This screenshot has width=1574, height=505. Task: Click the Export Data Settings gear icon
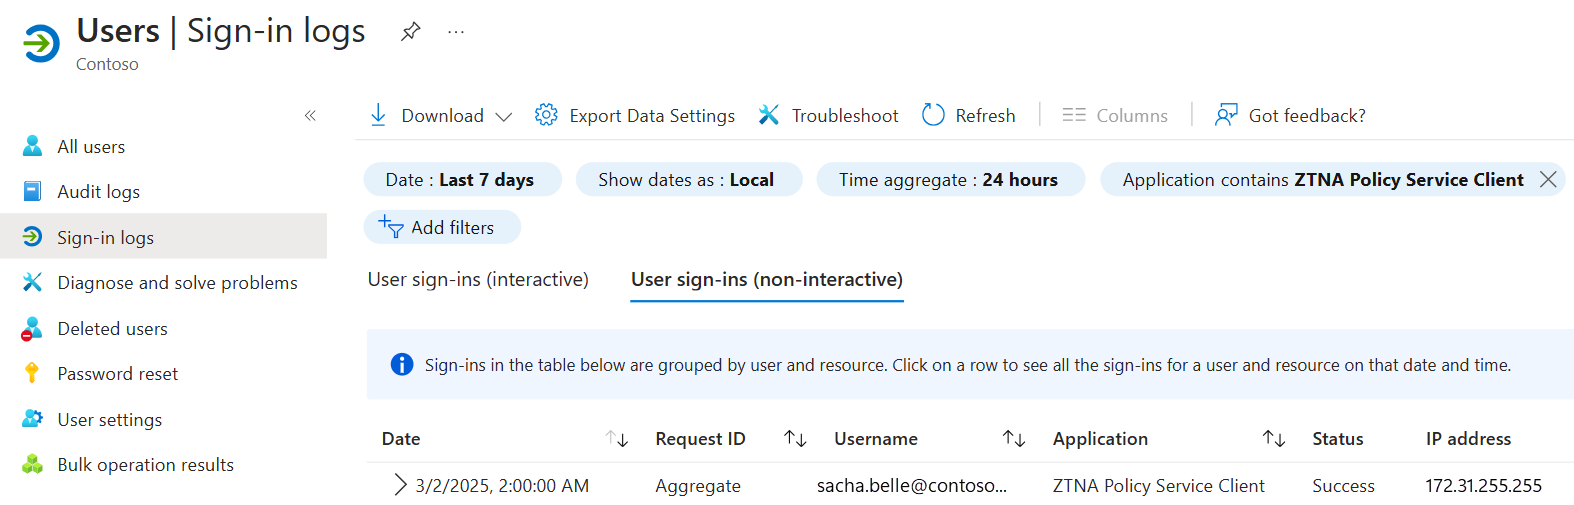pyautogui.click(x=546, y=115)
